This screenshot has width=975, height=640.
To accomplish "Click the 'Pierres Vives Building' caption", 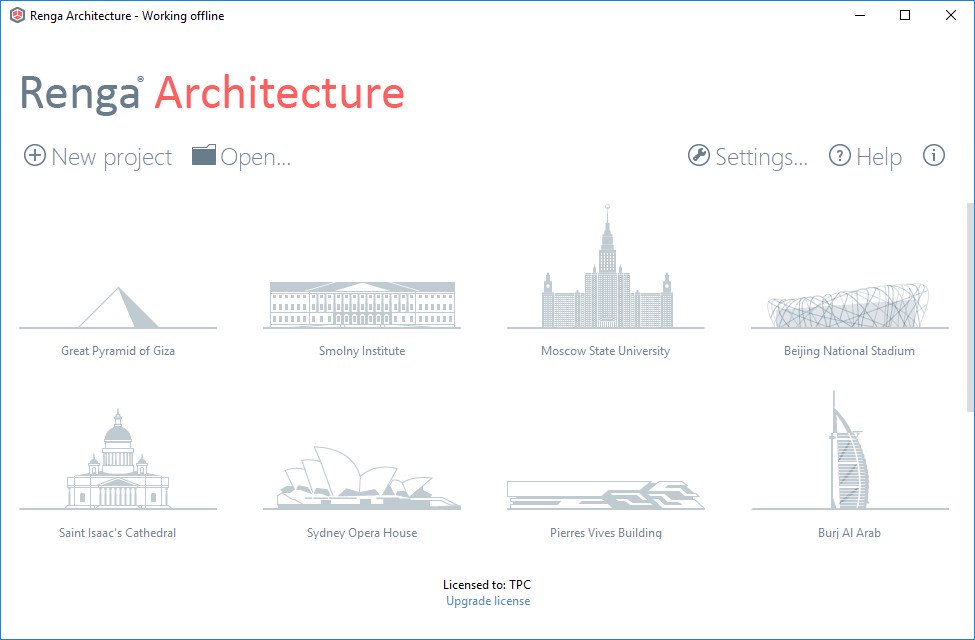I will click(x=606, y=533).
